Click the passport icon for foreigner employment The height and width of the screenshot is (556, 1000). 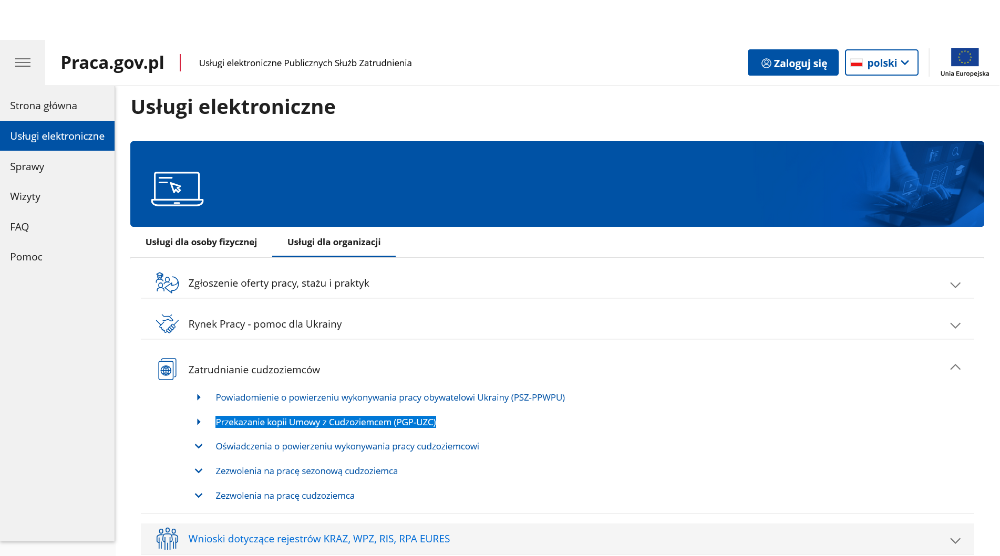pos(167,370)
